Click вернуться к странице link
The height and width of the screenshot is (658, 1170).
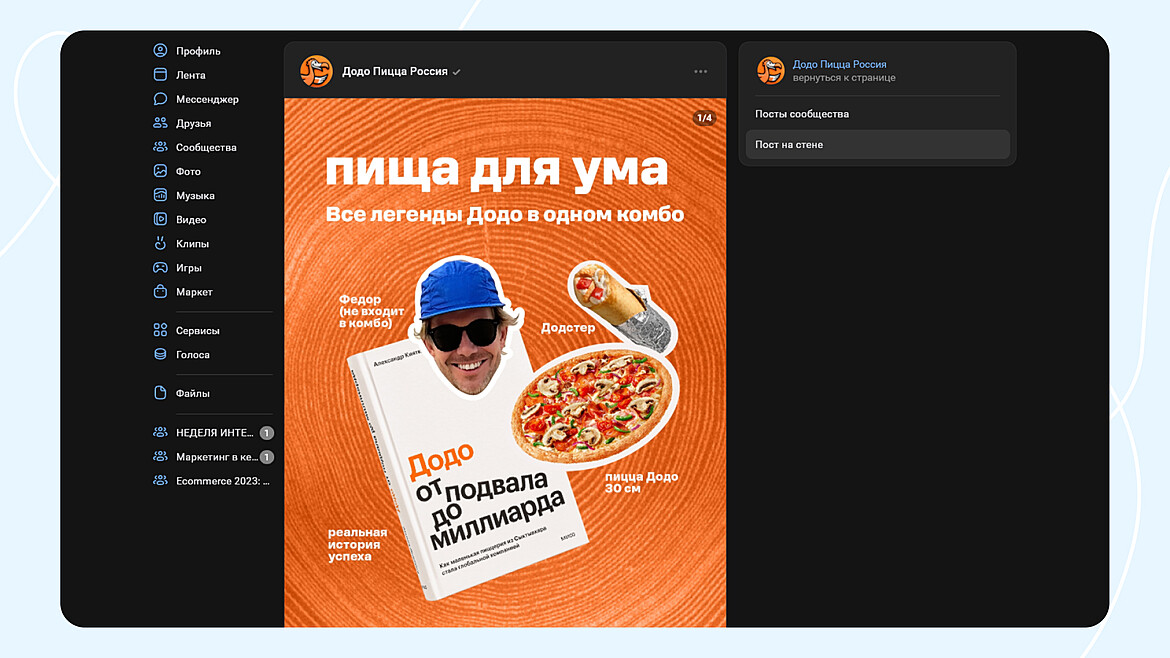844,78
